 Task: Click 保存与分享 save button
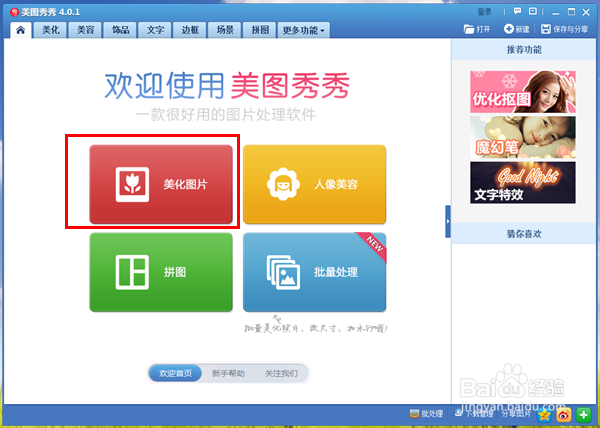tap(565, 29)
